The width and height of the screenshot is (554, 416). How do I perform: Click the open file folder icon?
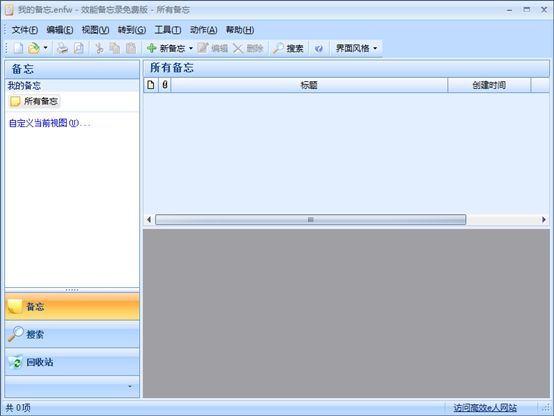click(34, 48)
